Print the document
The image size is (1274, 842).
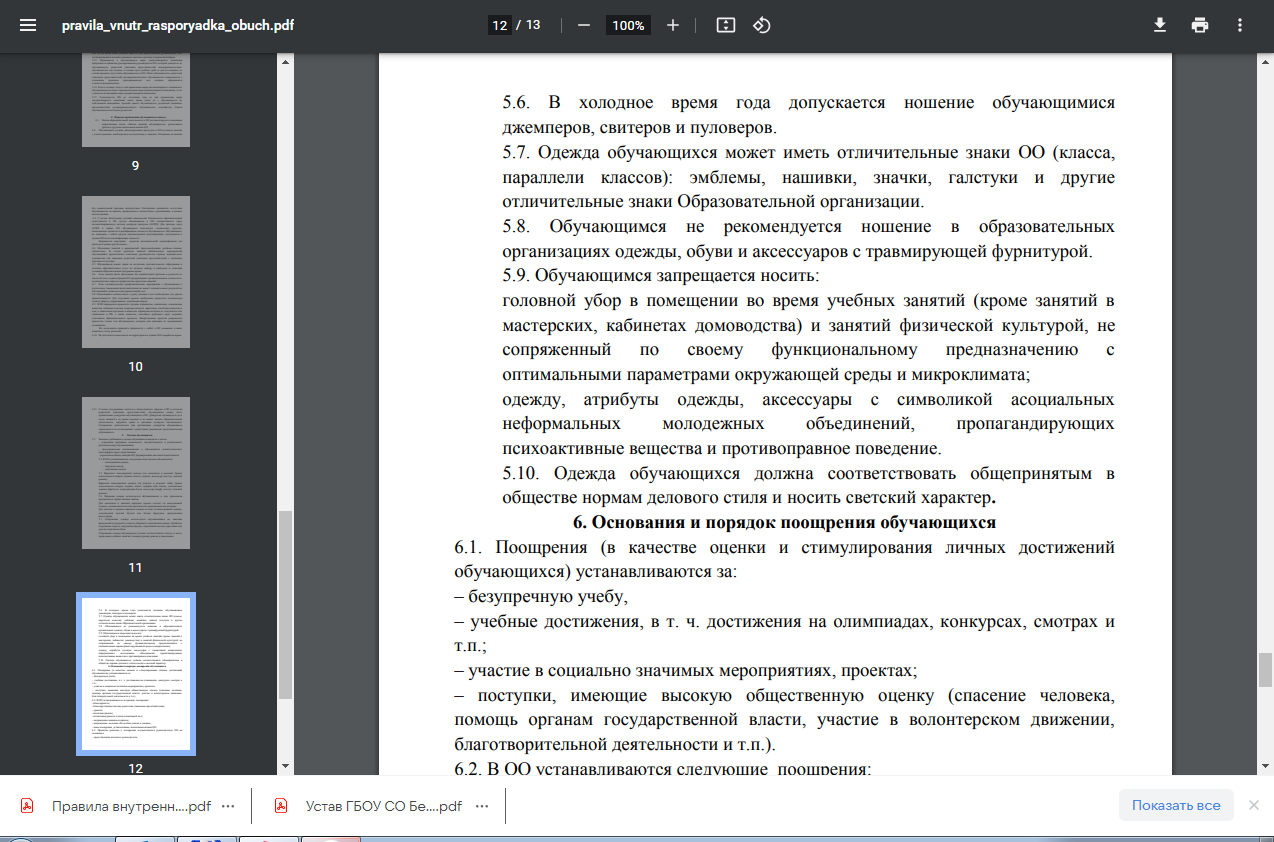[1200, 25]
